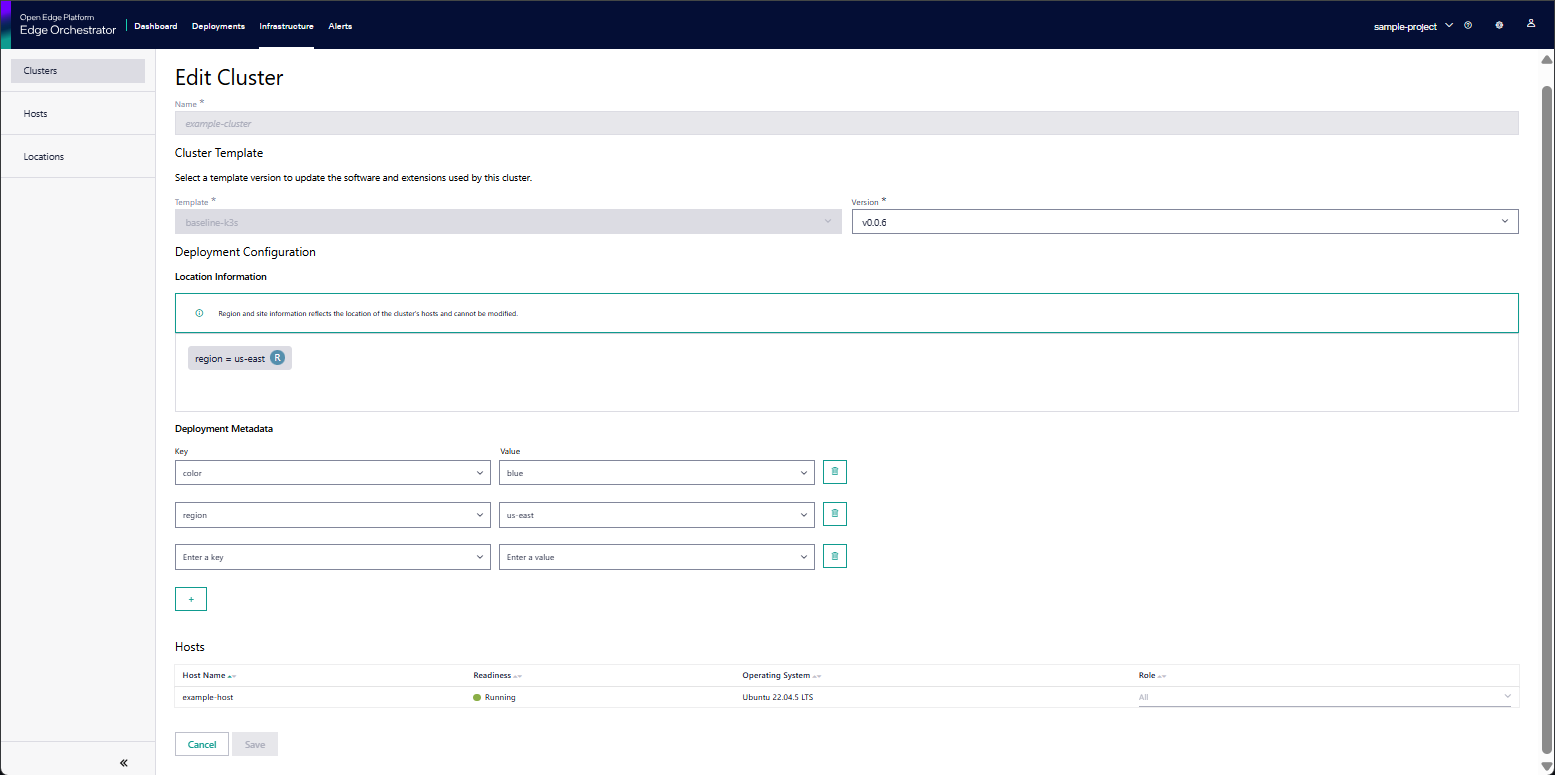Screen dimensions: 1555x775
Task: Click the region badge R icon
Action: pyautogui.click(x=278, y=358)
